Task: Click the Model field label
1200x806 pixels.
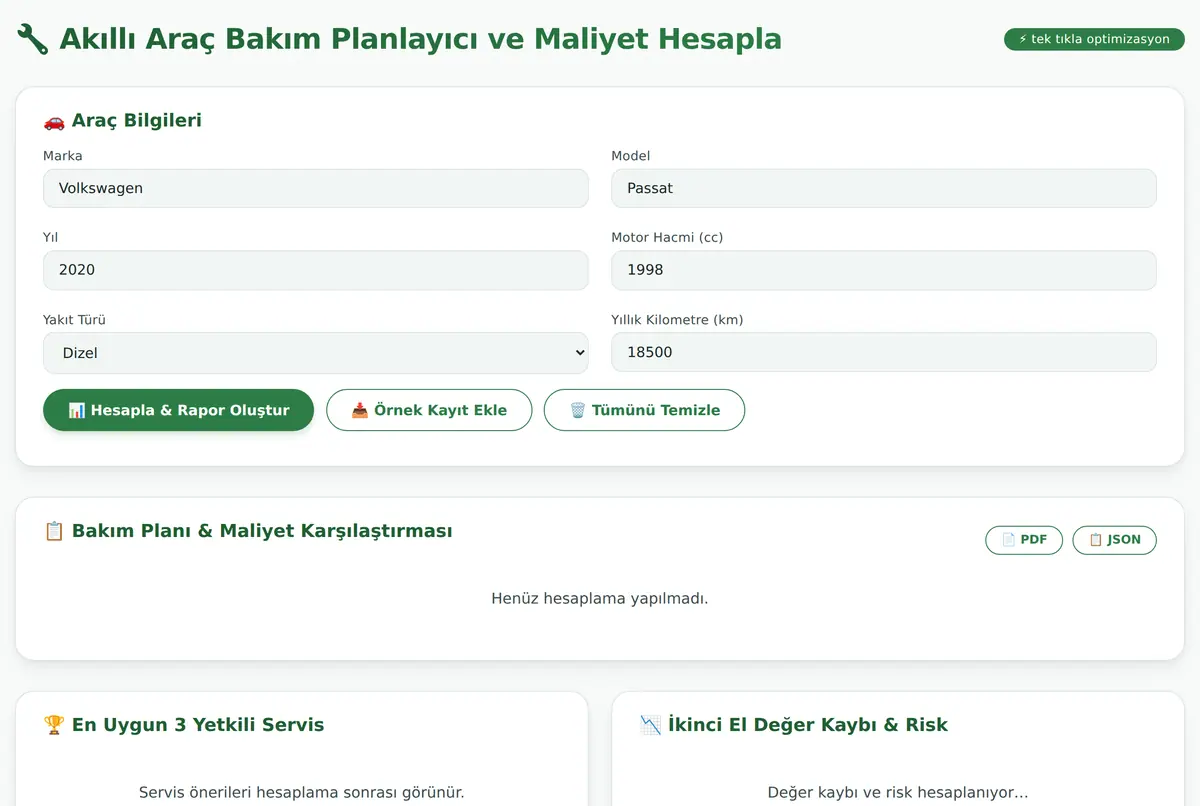Action: 631,156
